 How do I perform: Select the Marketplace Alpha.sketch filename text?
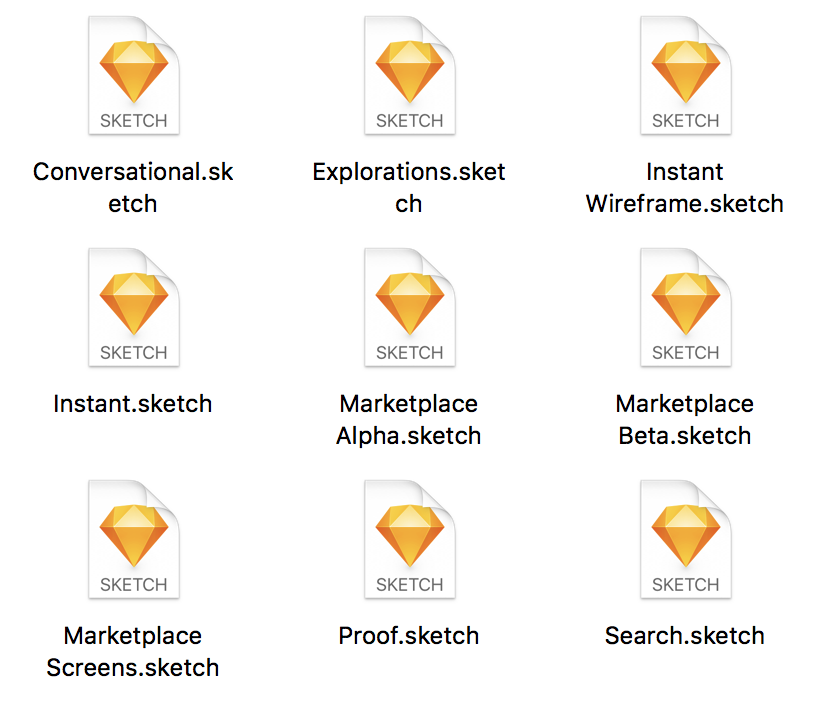point(409,419)
